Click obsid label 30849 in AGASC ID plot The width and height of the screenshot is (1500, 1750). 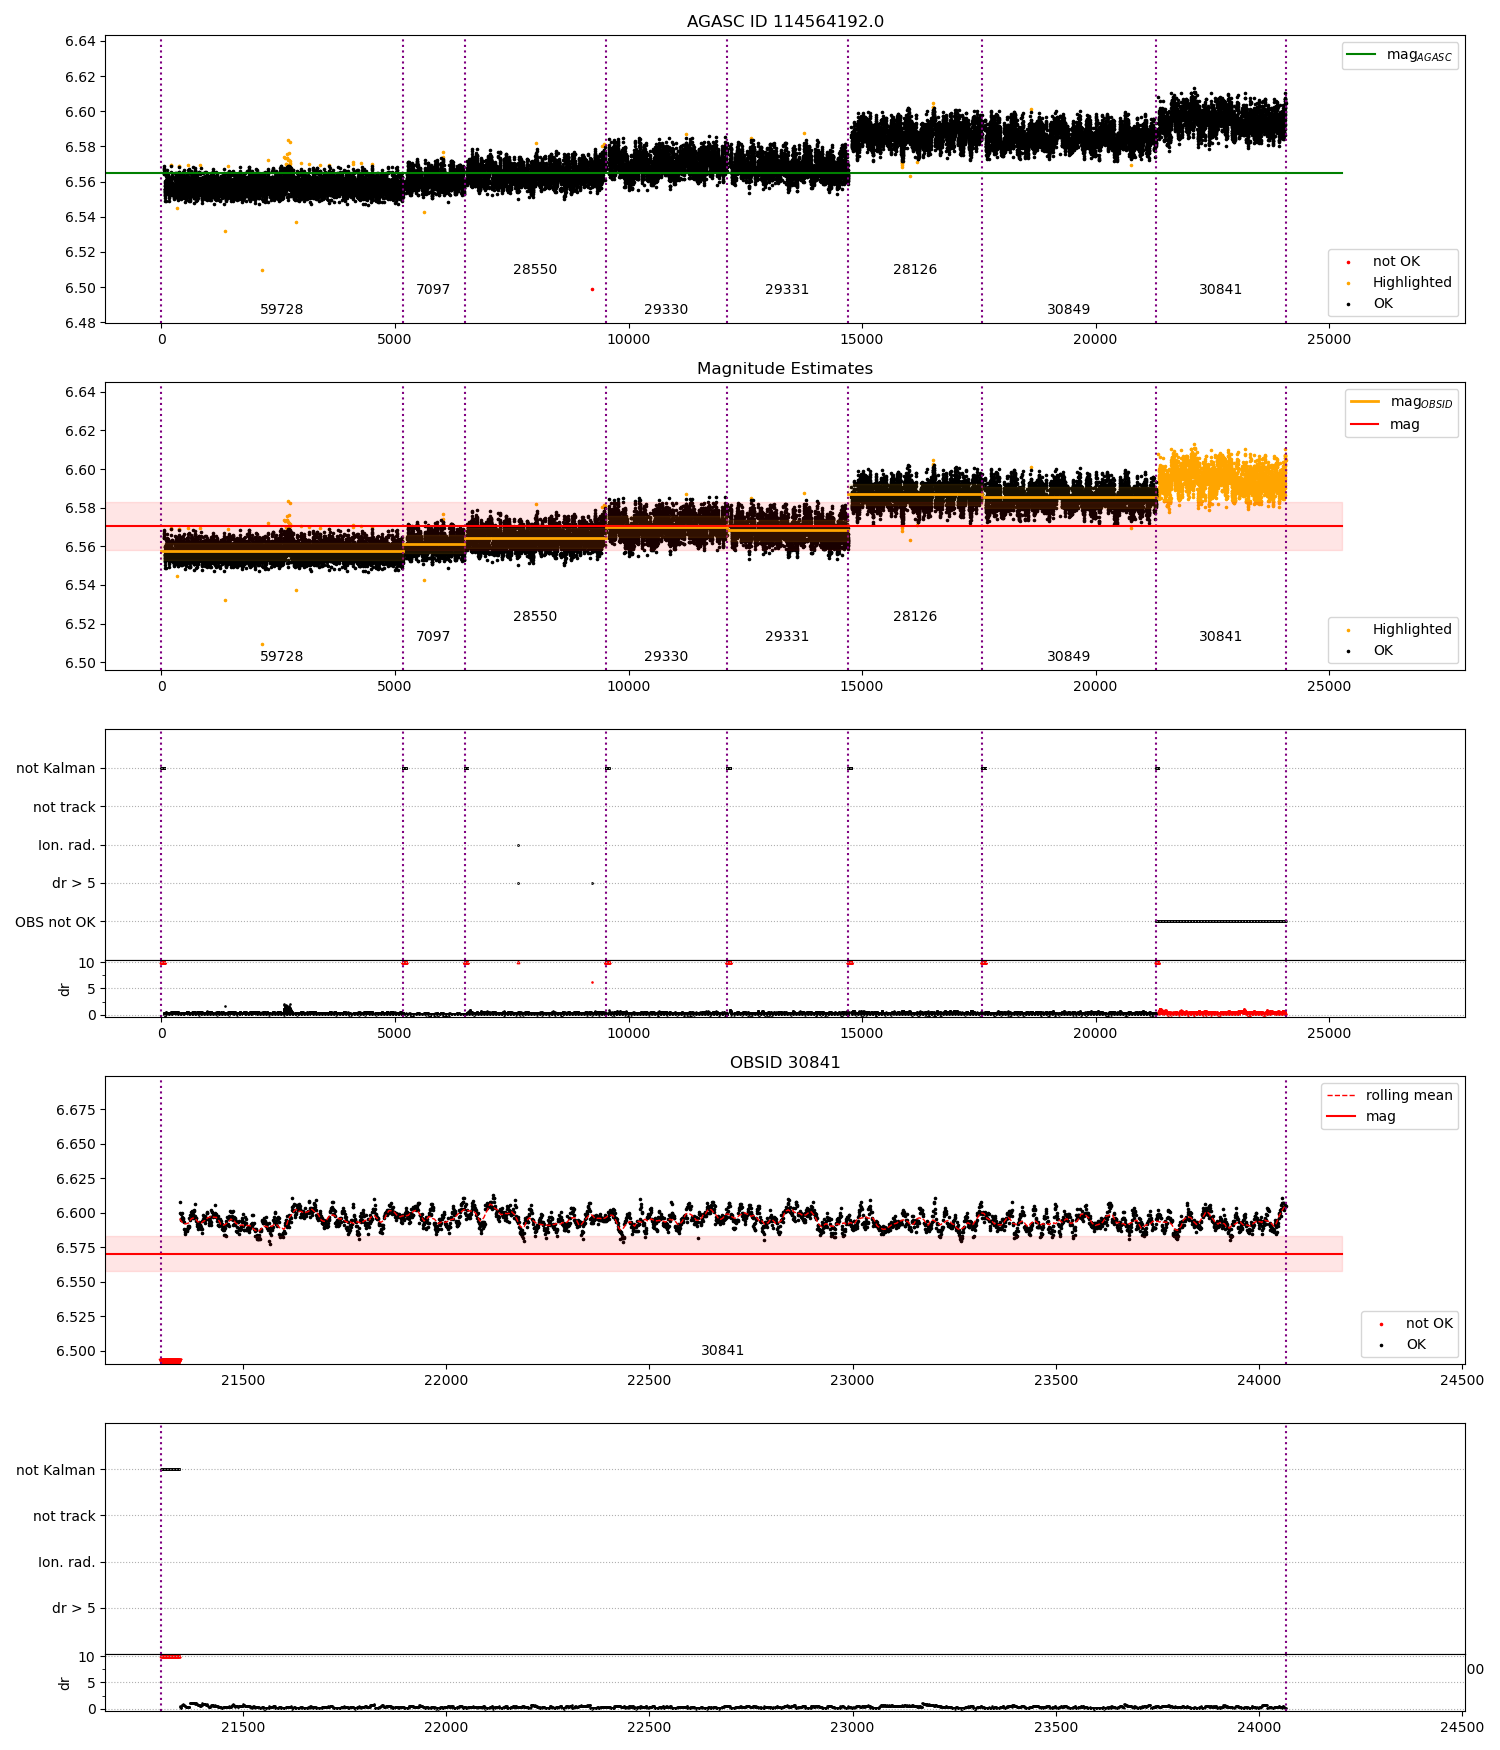point(1068,310)
